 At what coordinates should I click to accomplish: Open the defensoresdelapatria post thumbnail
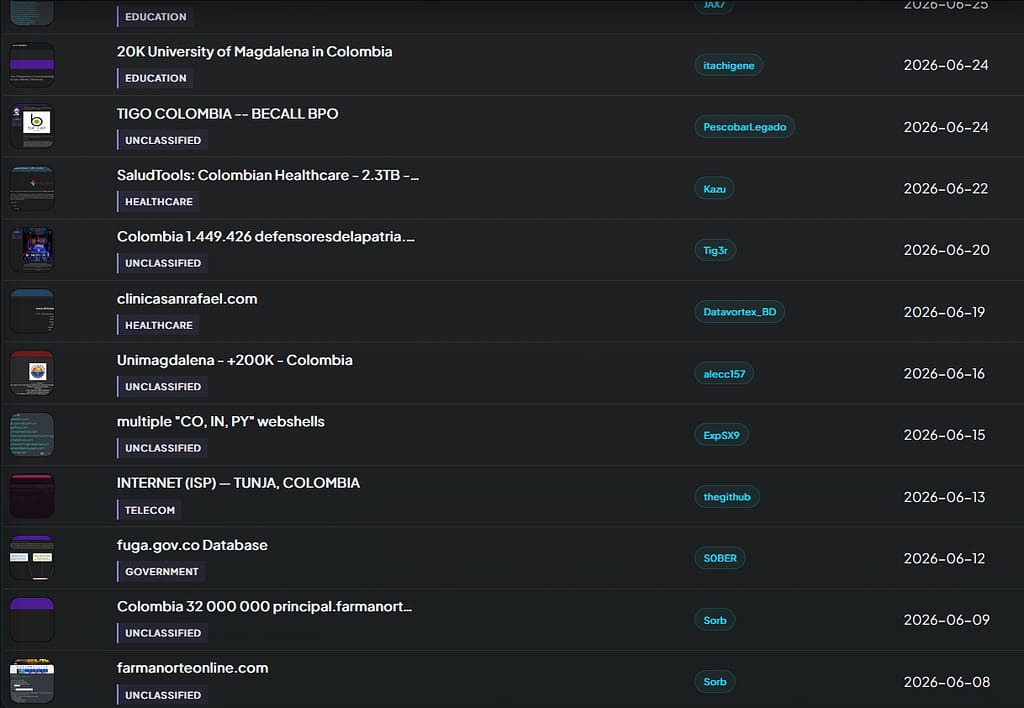pos(32,249)
